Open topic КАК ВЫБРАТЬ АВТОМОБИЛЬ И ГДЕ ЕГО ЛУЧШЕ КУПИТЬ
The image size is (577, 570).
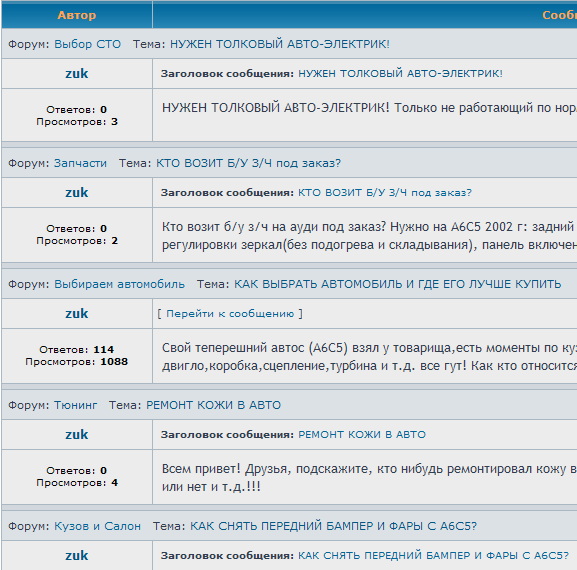click(x=397, y=284)
